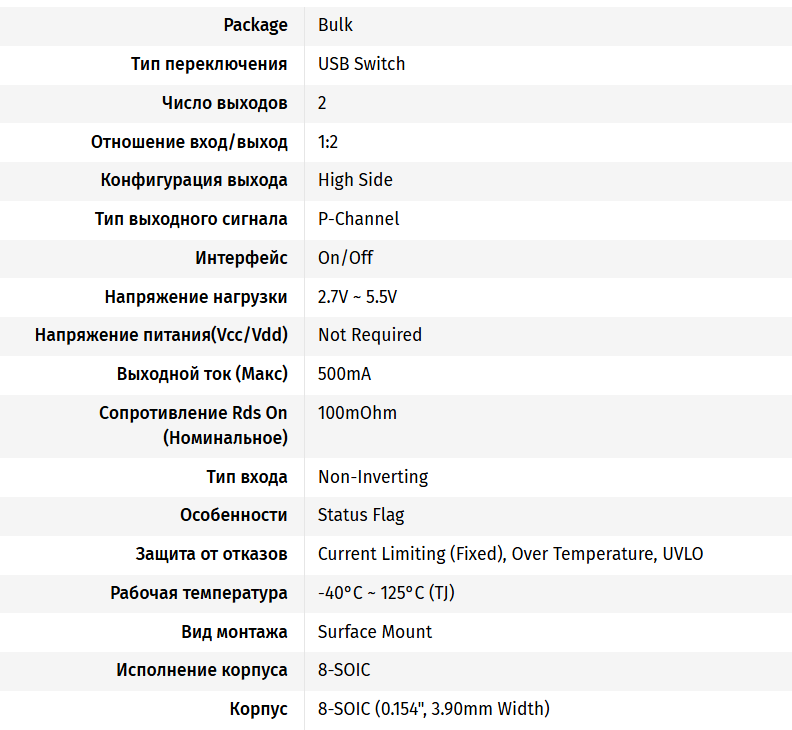
Task: Click the "Package" row label
Action: 255,25
